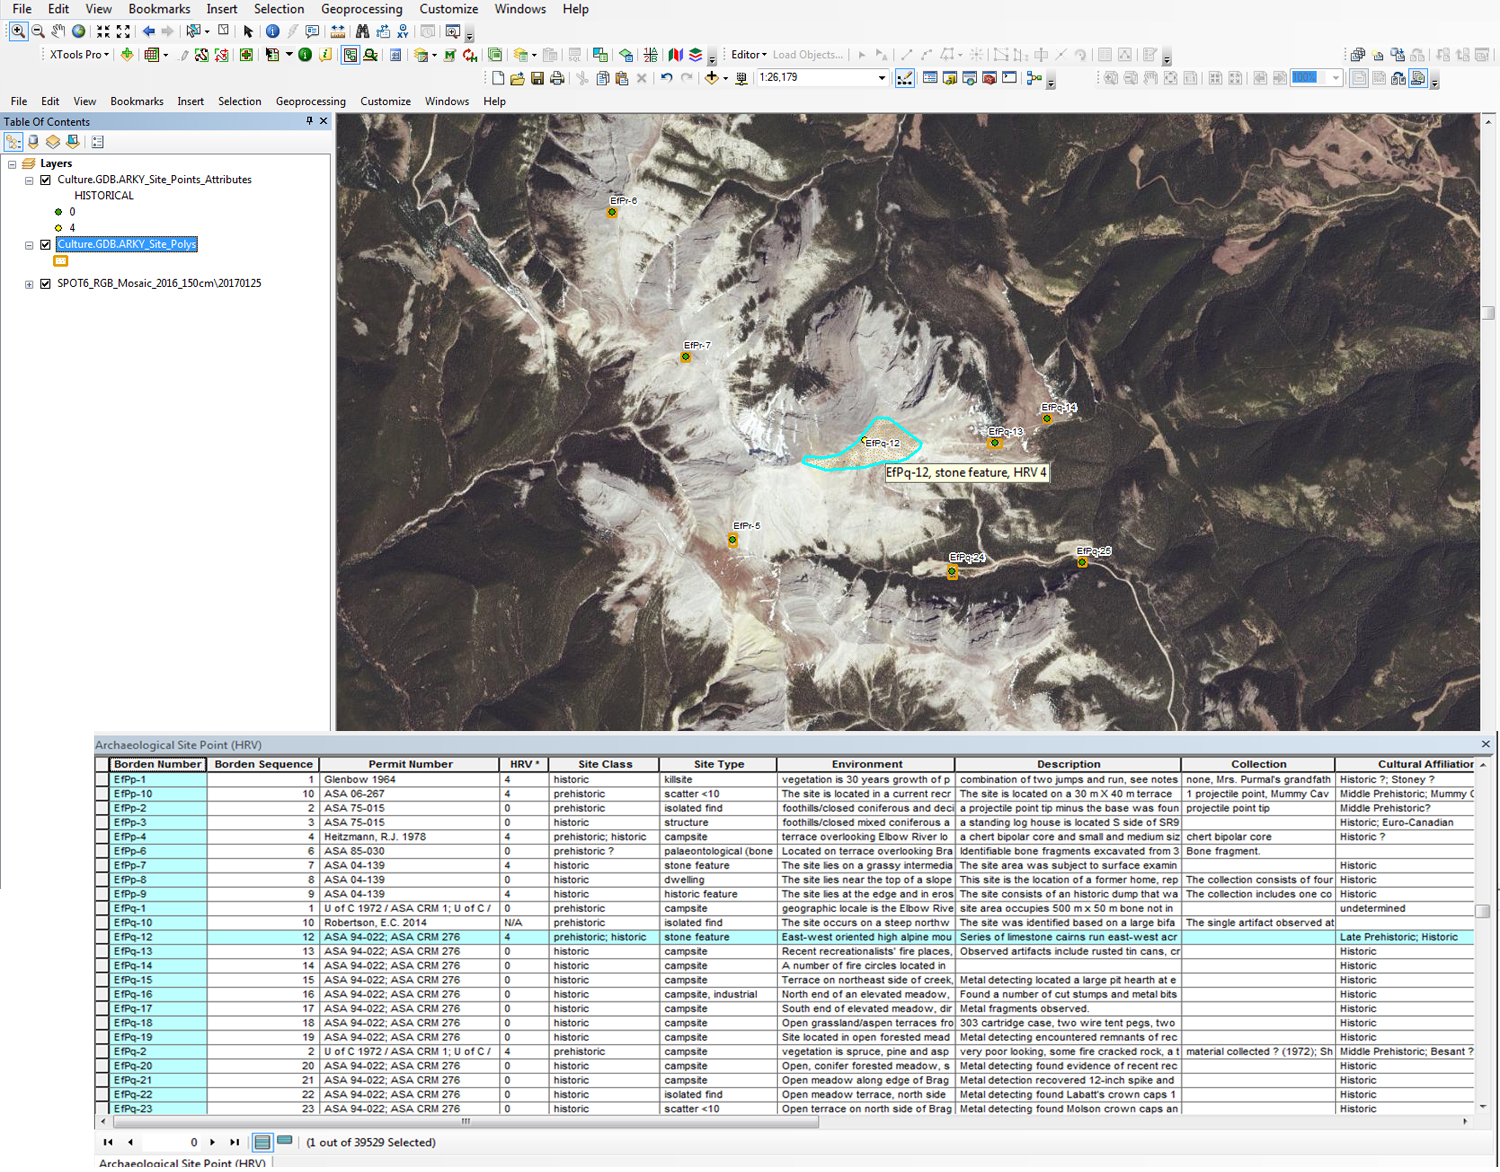Open the Go To XY tool
Screen dimensions: 1500x1172
[402, 32]
